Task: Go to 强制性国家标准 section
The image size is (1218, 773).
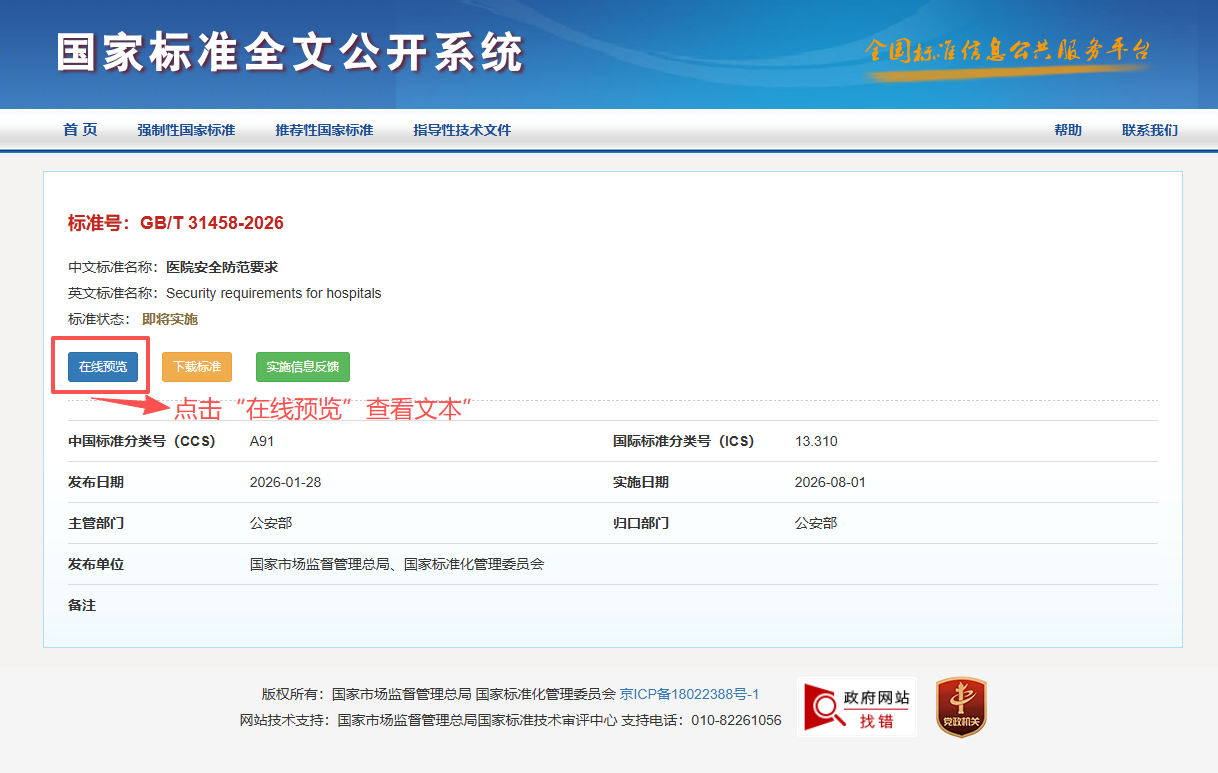Action: pos(186,130)
